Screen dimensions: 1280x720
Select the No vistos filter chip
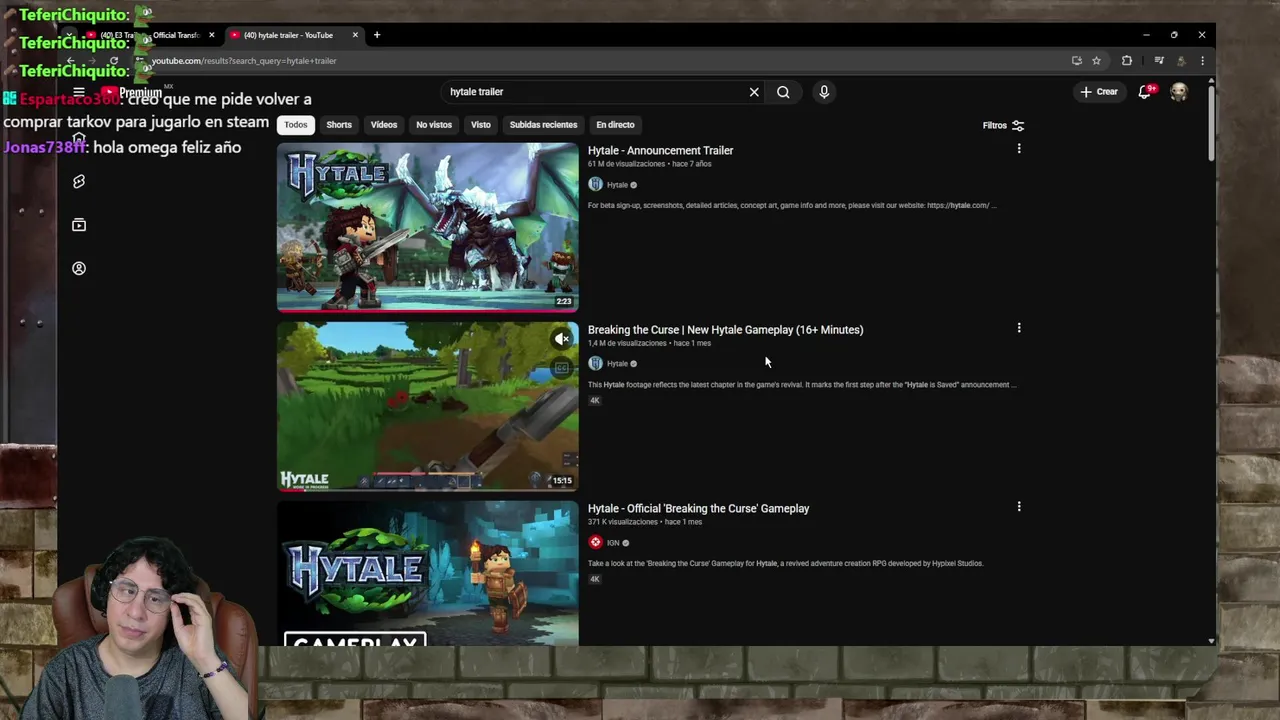pos(434,125)
